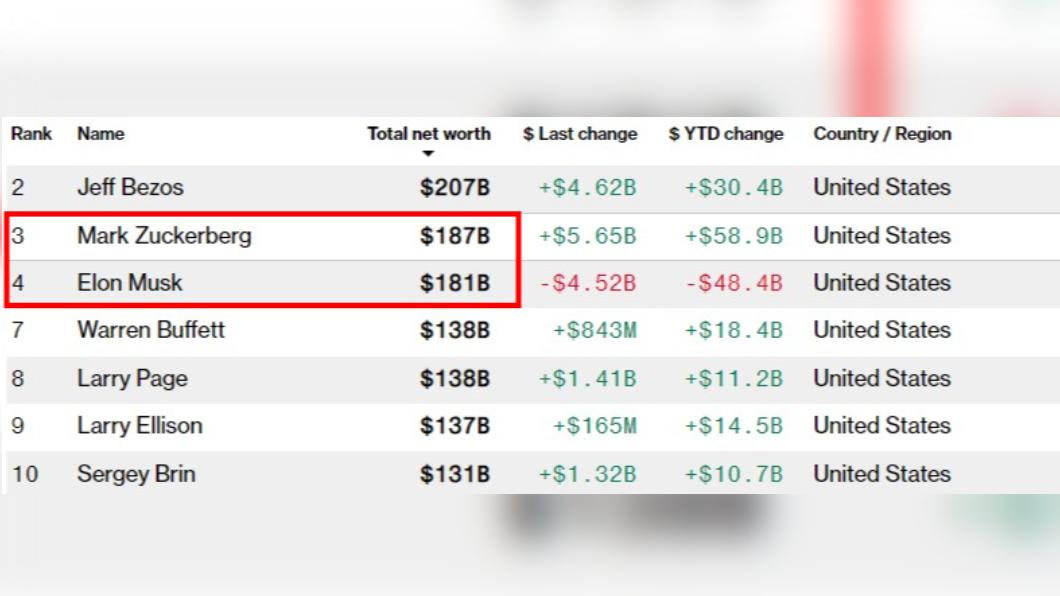
Task: Click Larry Page's name
Action: point(132,378)
